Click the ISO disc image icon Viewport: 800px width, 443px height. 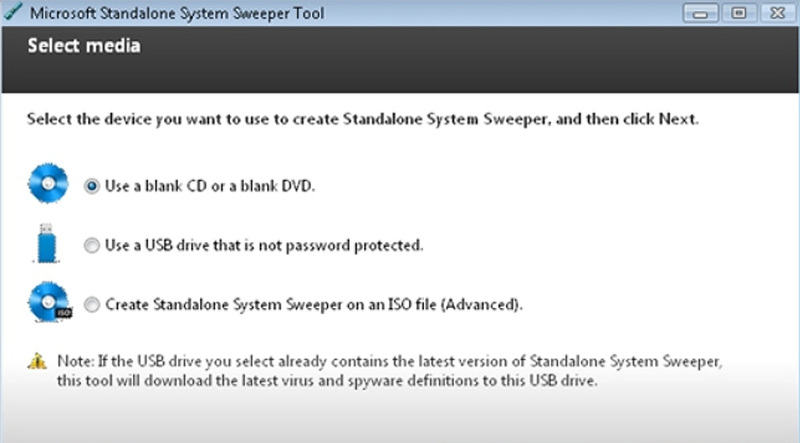(x=49, y=302)
